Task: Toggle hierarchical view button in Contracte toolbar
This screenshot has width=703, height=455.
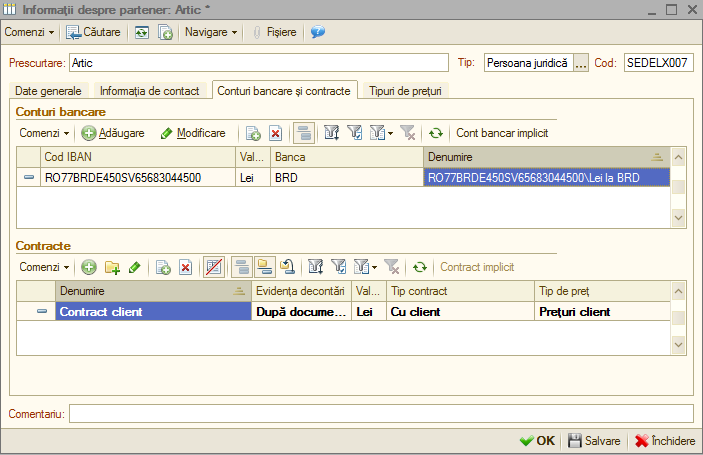Action: 265,267
